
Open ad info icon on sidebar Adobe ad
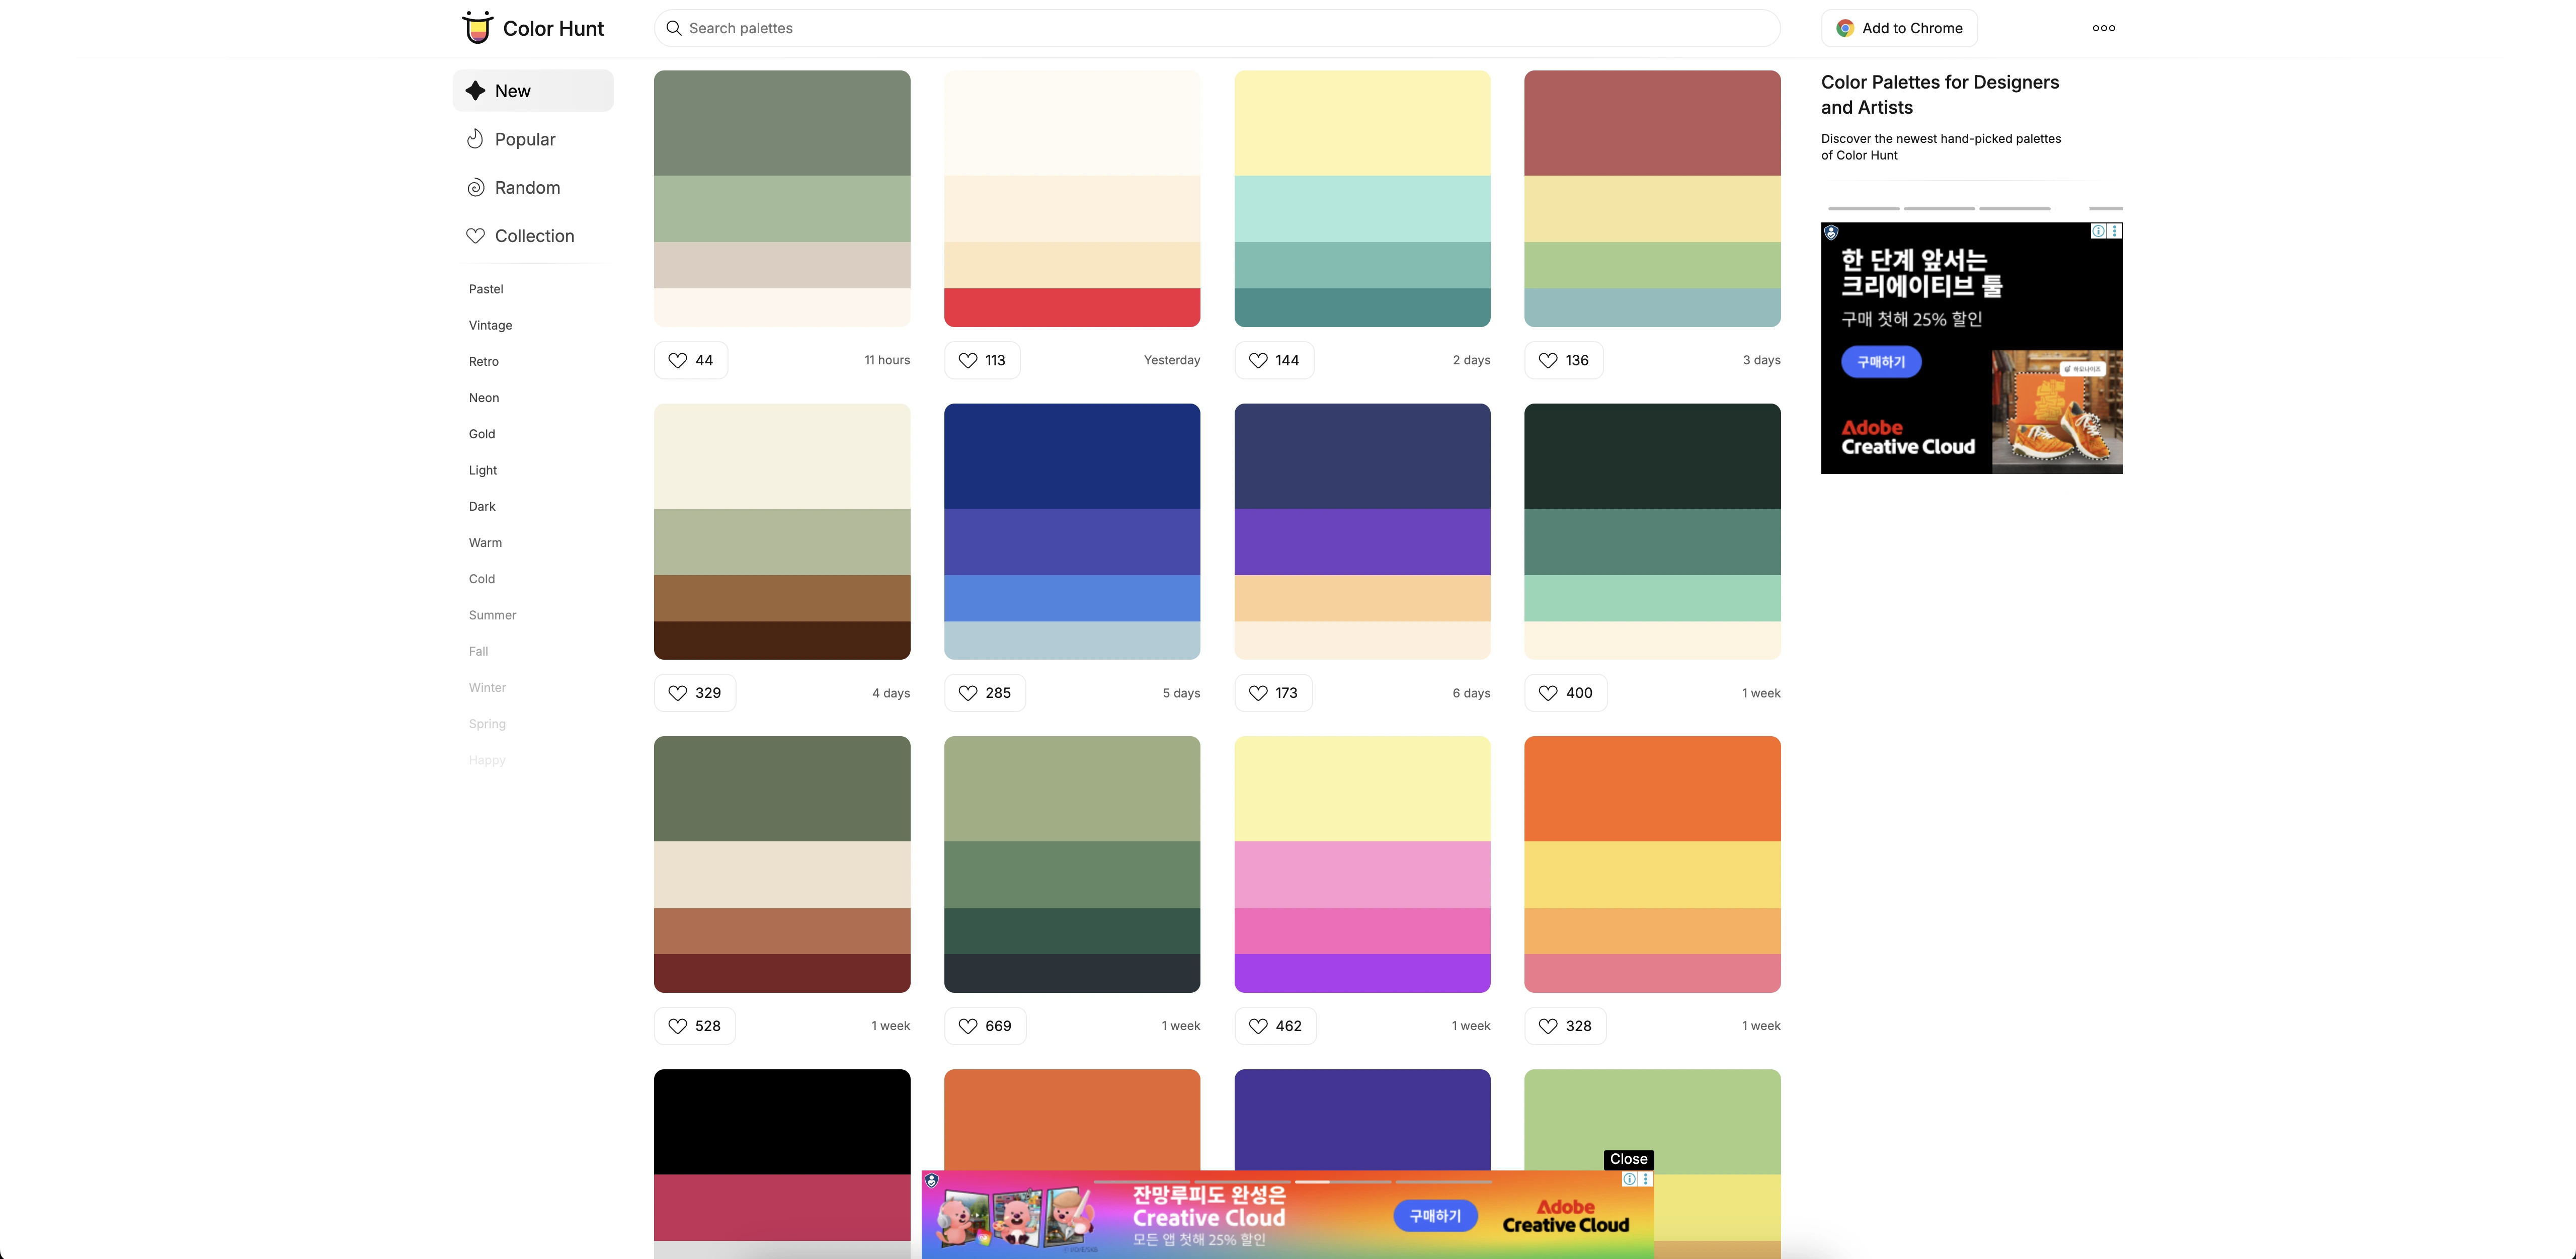point(2099,231)
